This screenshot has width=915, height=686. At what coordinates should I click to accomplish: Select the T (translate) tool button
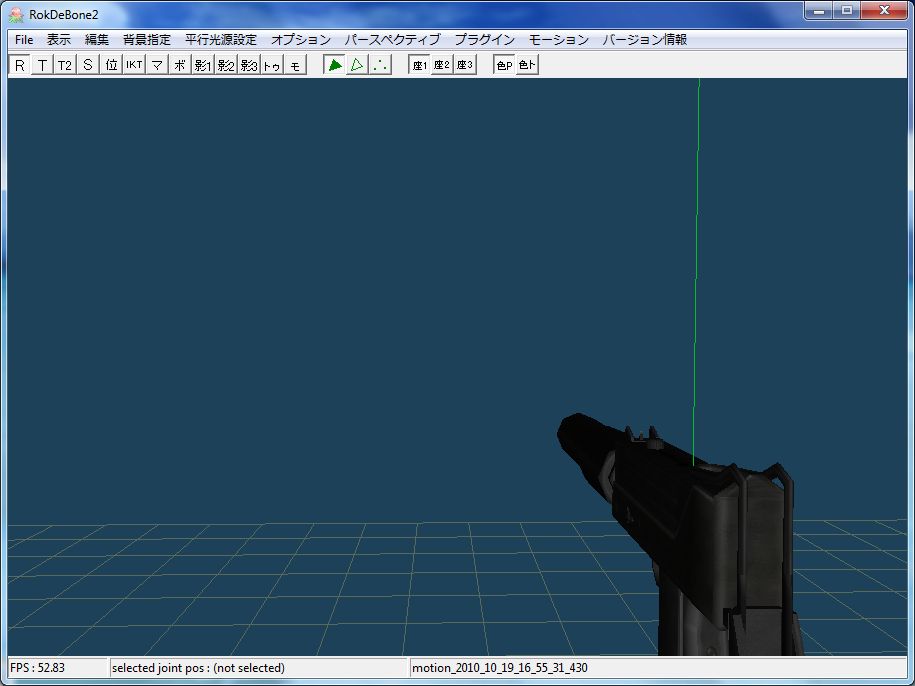(42, 65)
